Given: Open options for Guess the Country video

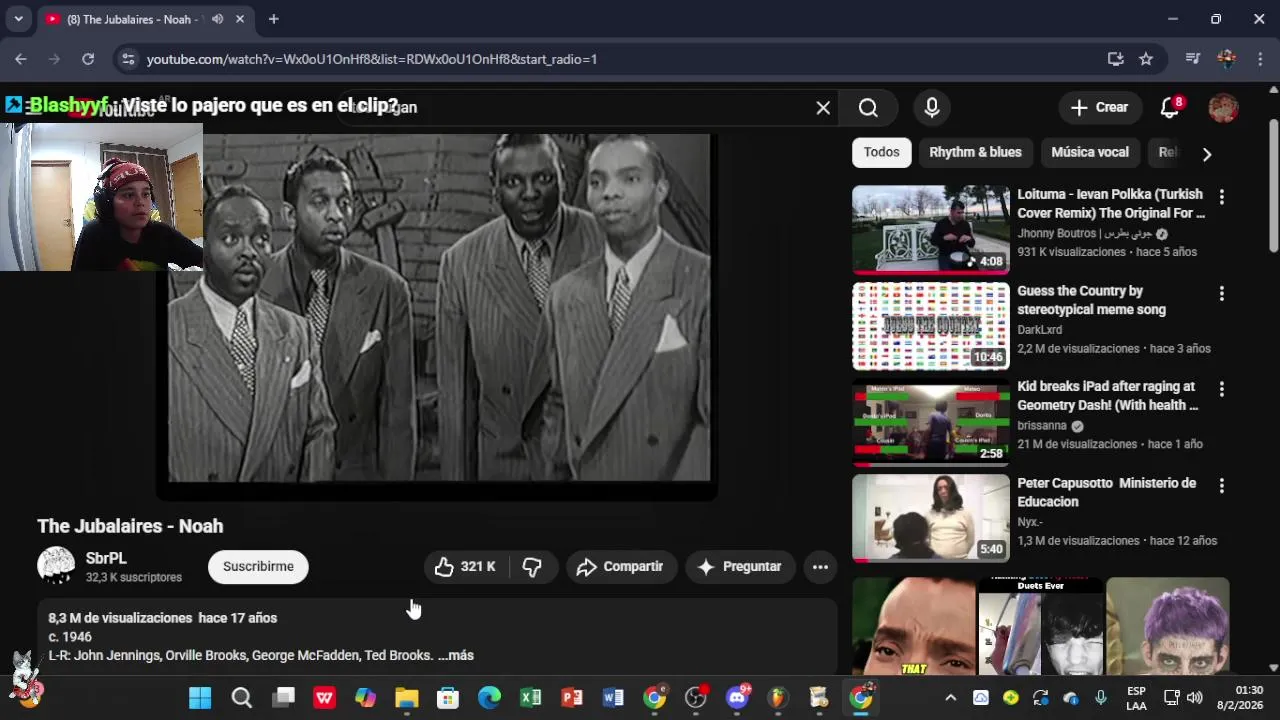Looking at the screenshot, I should coord(1221,294).
